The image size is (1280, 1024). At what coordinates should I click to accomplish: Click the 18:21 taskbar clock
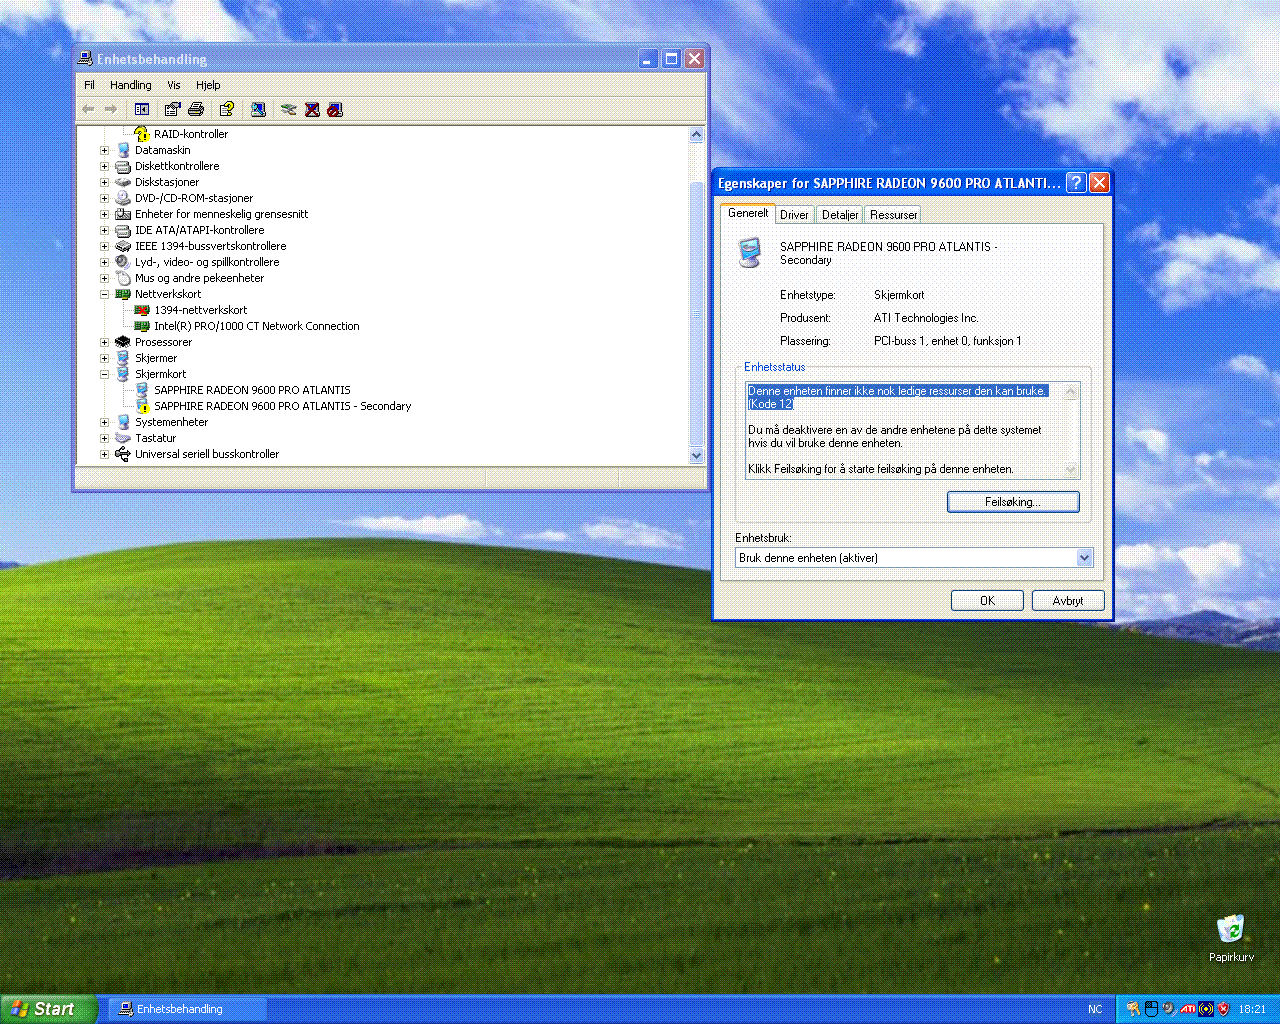pos(1252,1009)
